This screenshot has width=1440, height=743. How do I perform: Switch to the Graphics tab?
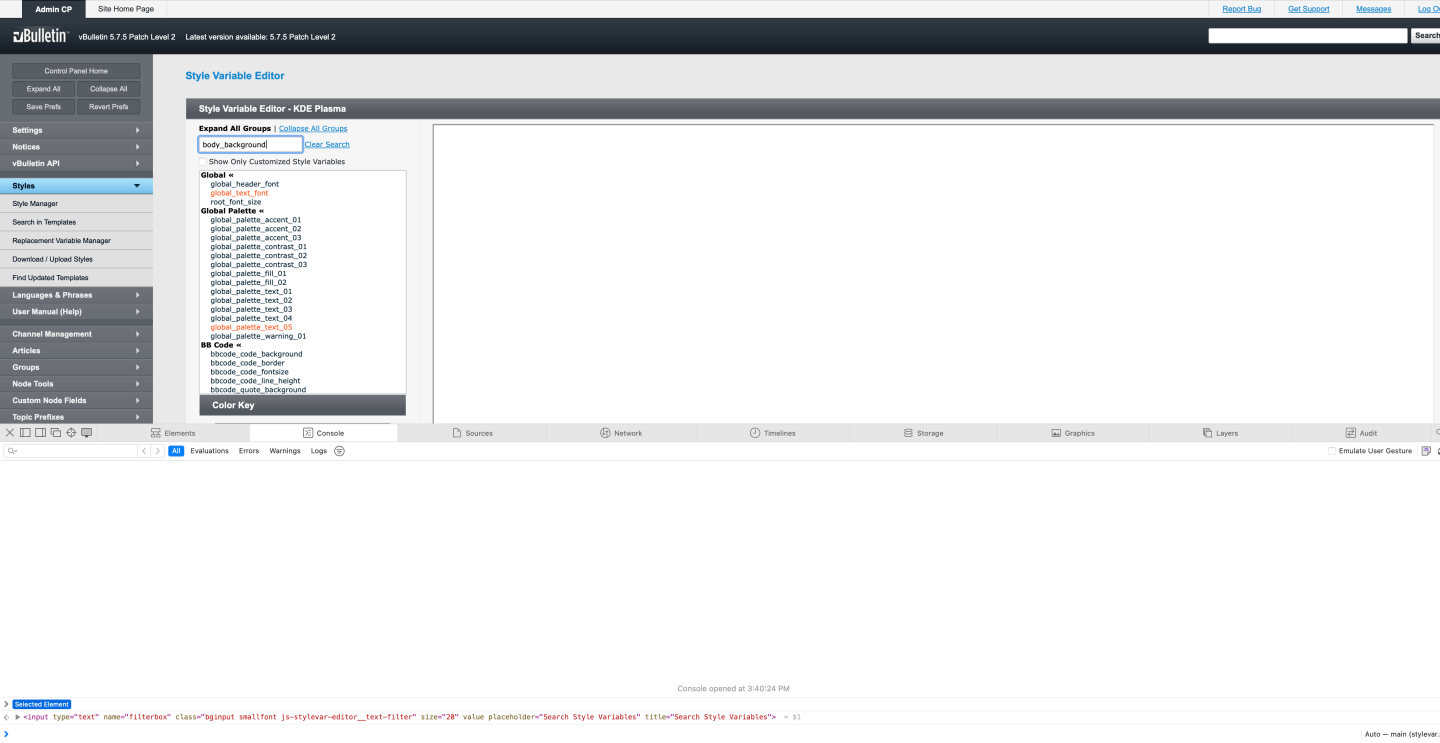(x=1073, y=433)
